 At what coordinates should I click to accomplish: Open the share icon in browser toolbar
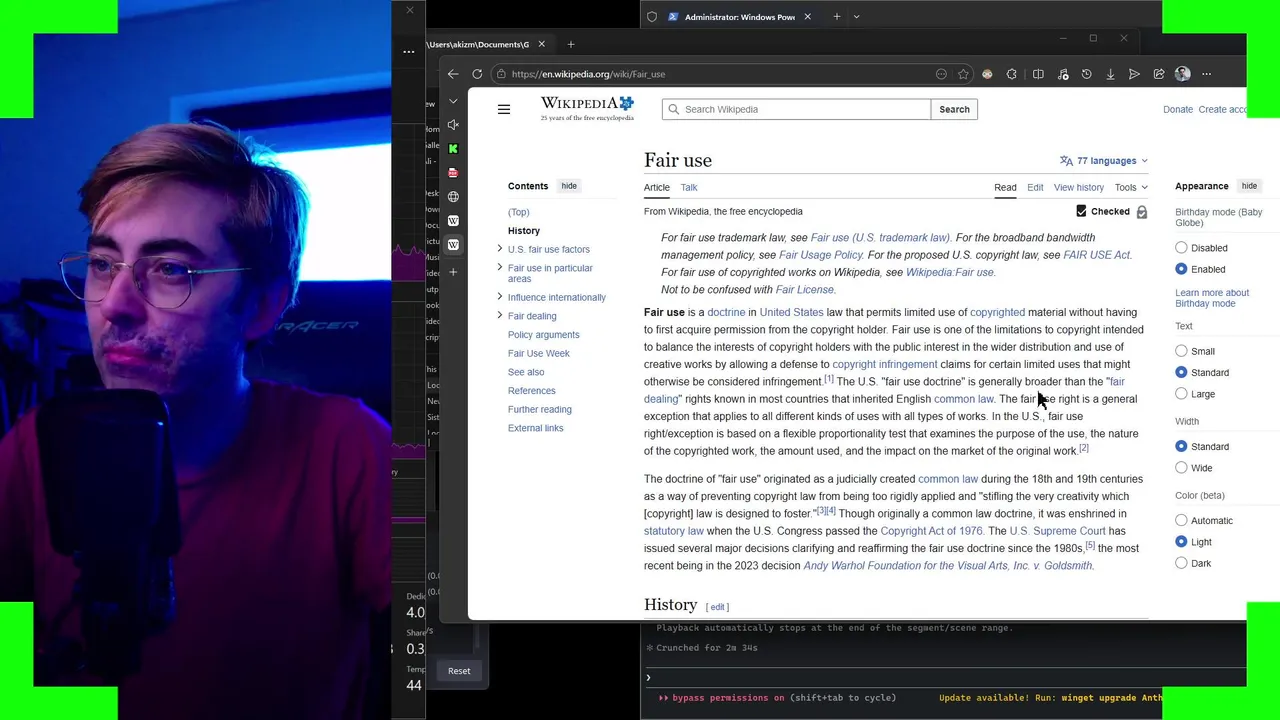click(1159, 74)
